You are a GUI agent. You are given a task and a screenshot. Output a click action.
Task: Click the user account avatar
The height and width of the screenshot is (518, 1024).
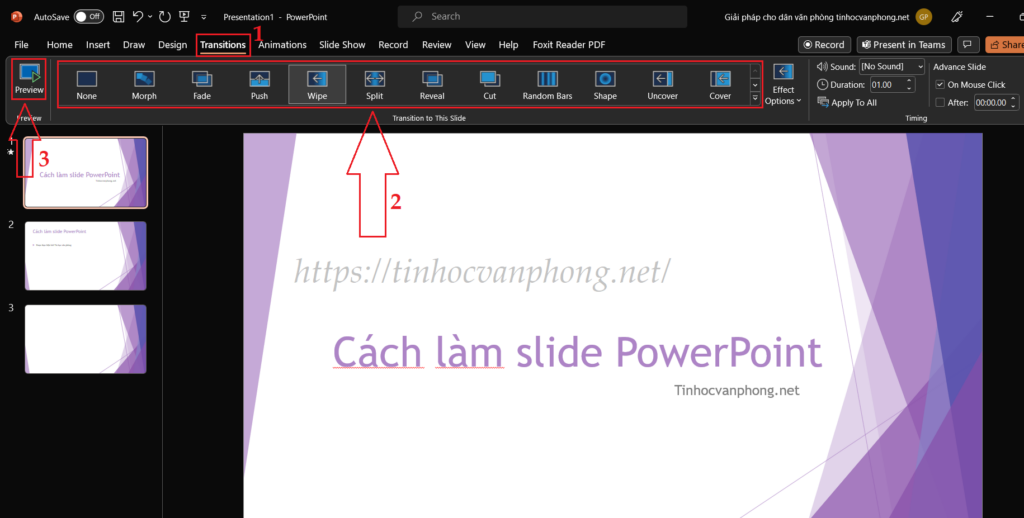pos(923,17)
